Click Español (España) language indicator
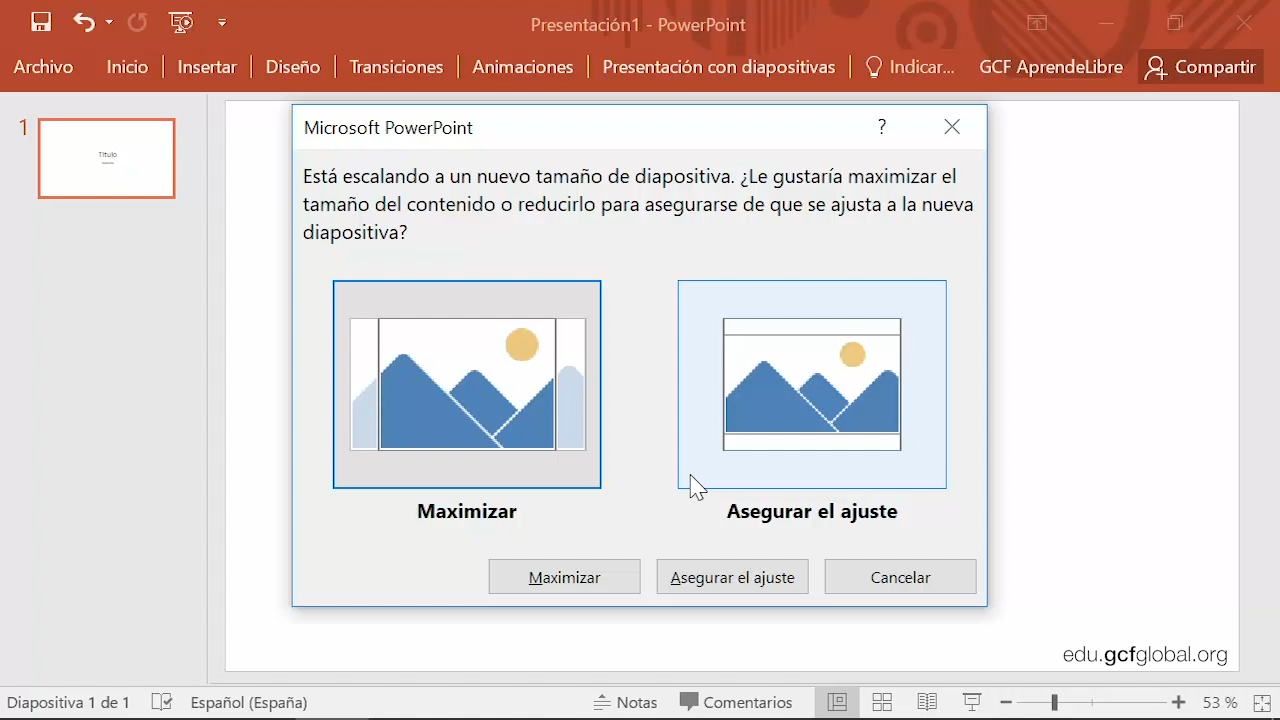Screen dimensions: 1280x720 coord(249,702)
